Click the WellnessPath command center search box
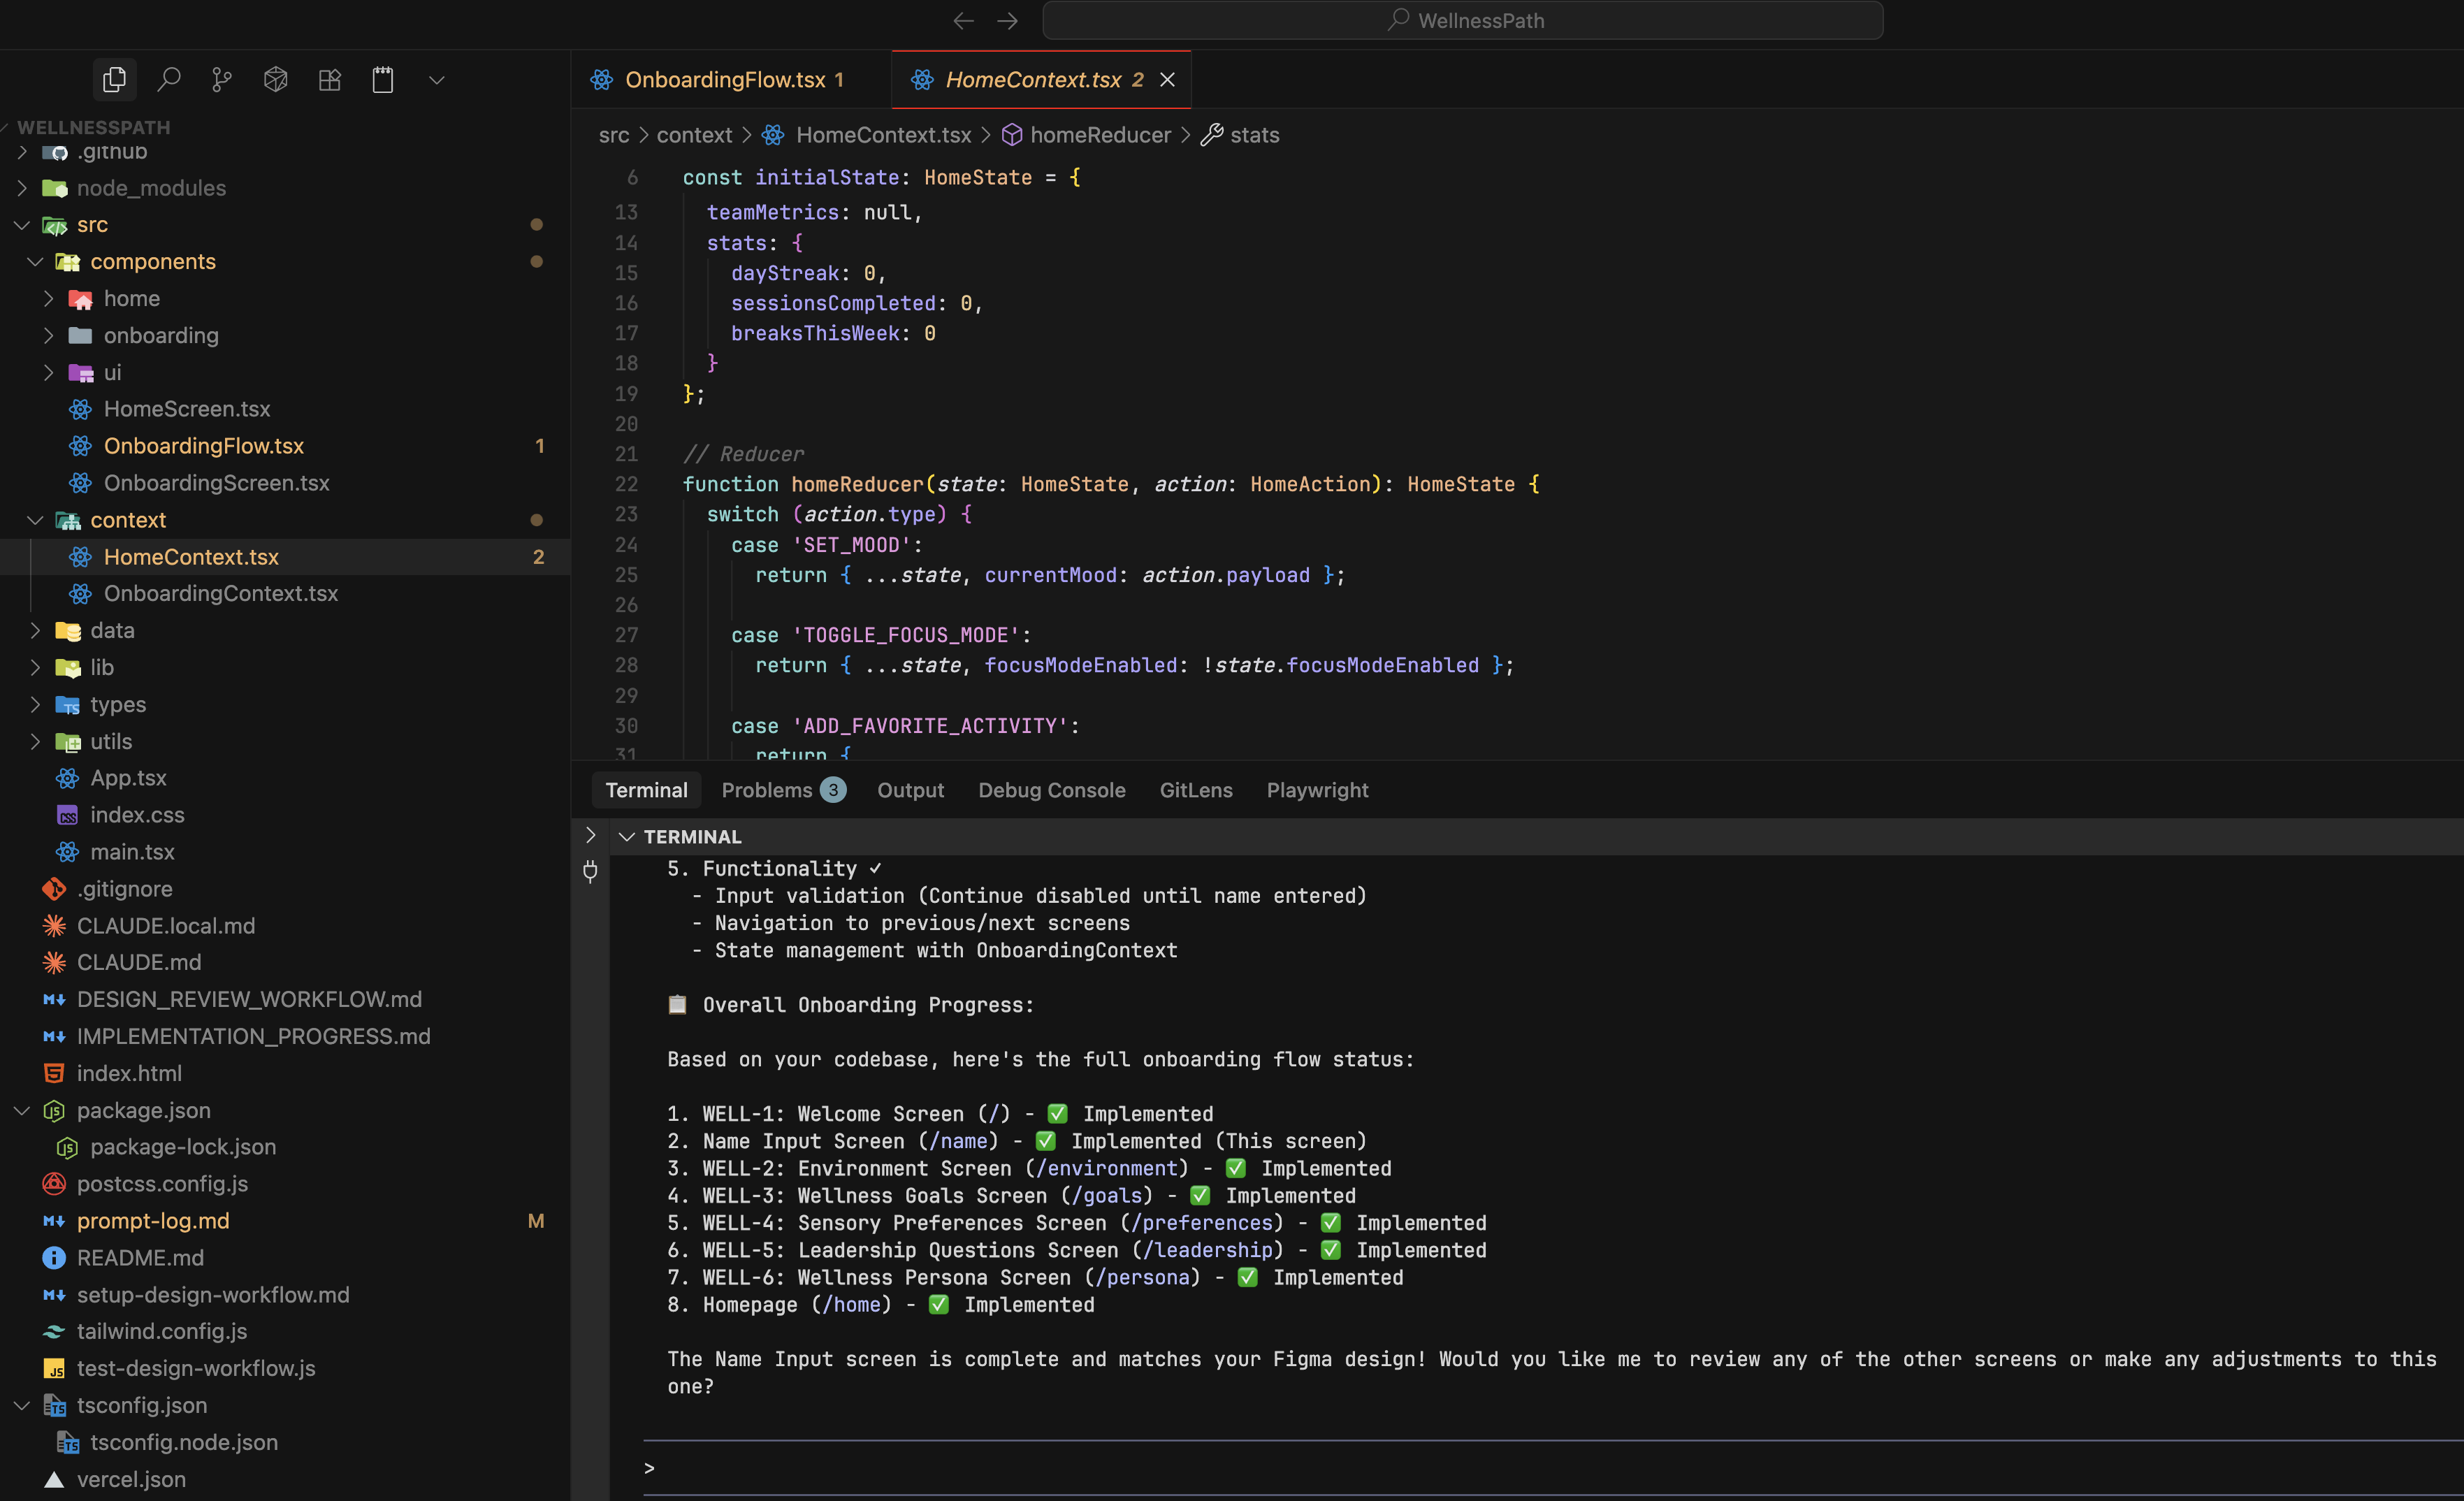 (1462, 20)
